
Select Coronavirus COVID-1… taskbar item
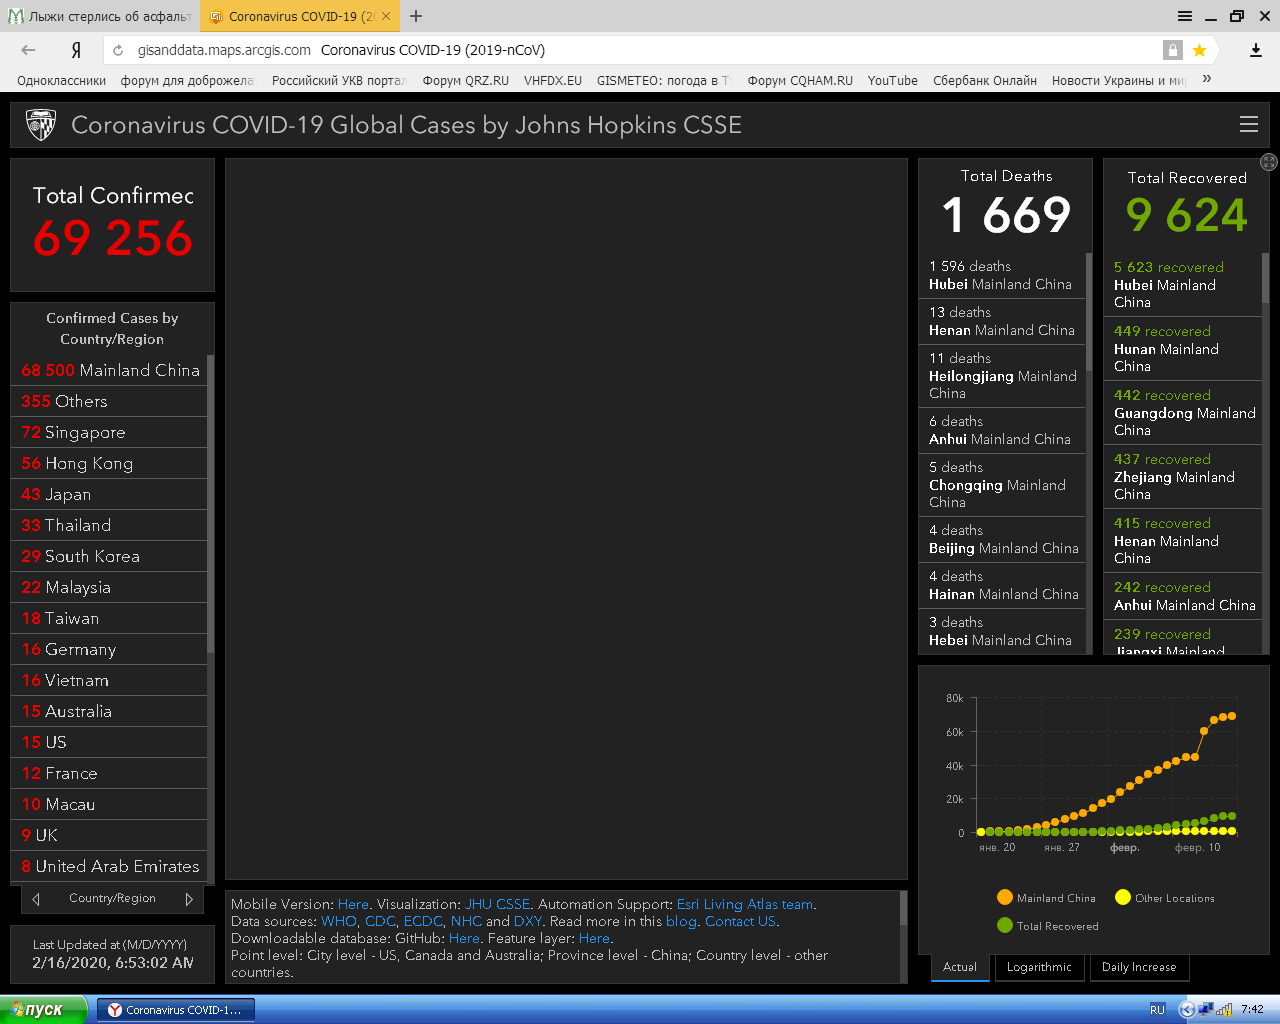coord(175,1010)
